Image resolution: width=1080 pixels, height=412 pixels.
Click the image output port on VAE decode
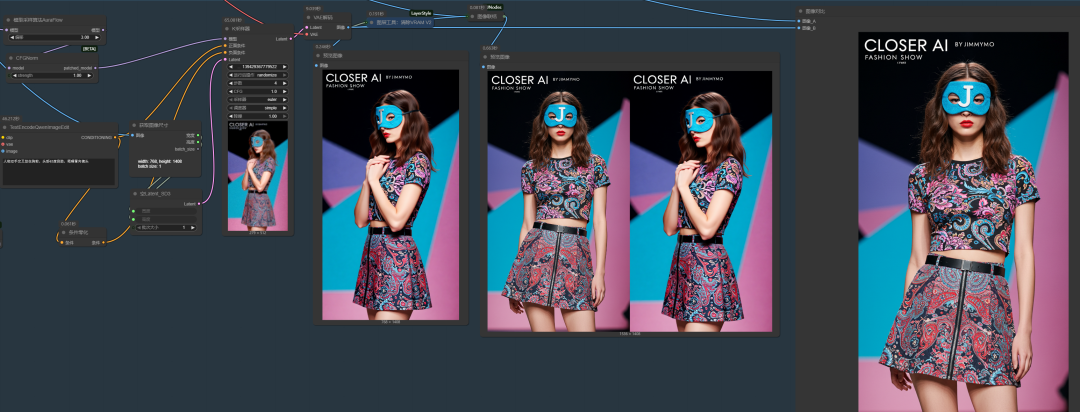349,28
